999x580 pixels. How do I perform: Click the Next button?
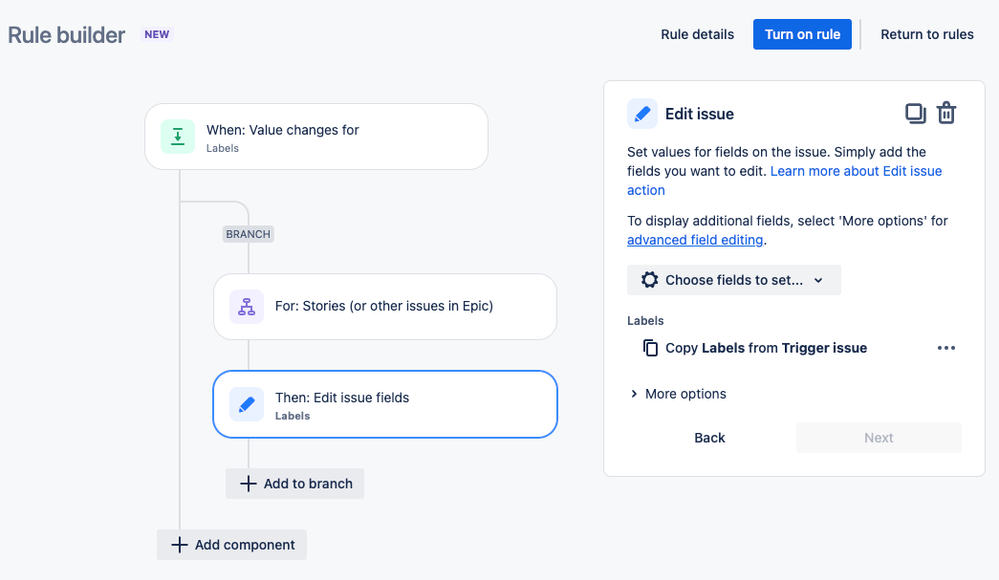point(879,438)
